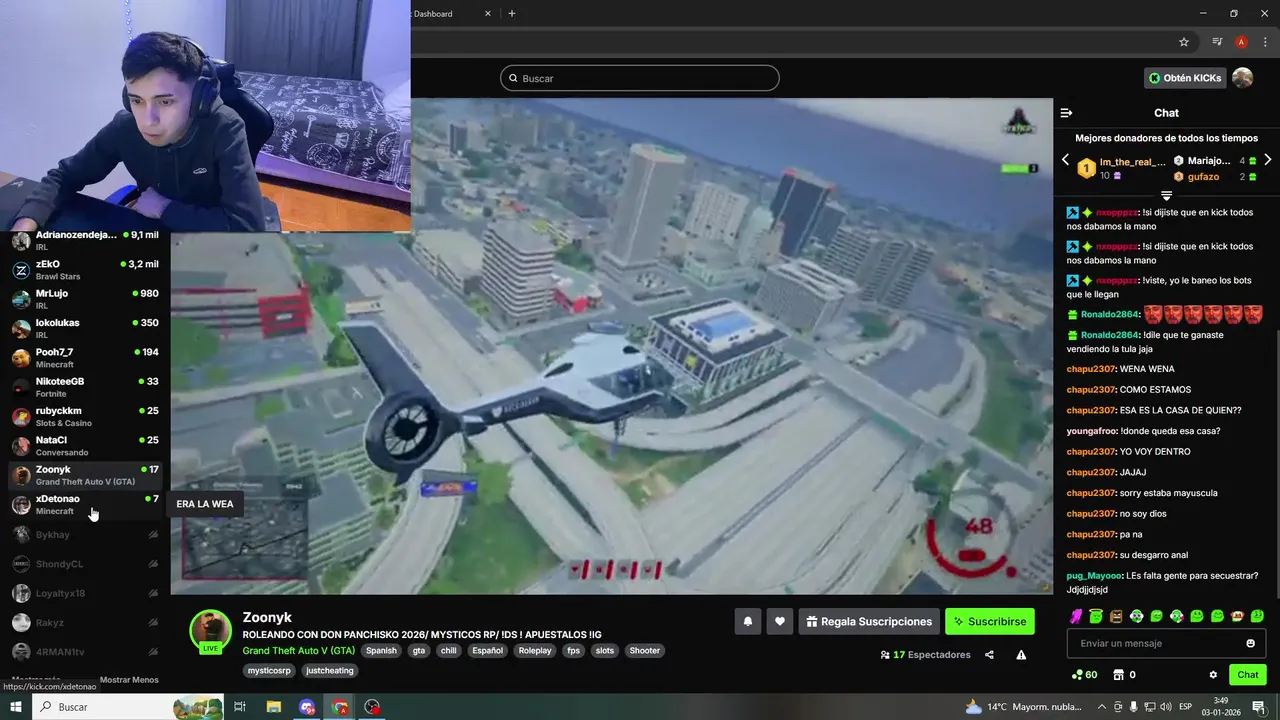Click the Suscribirse button
1280x720 pixels.
990,622
